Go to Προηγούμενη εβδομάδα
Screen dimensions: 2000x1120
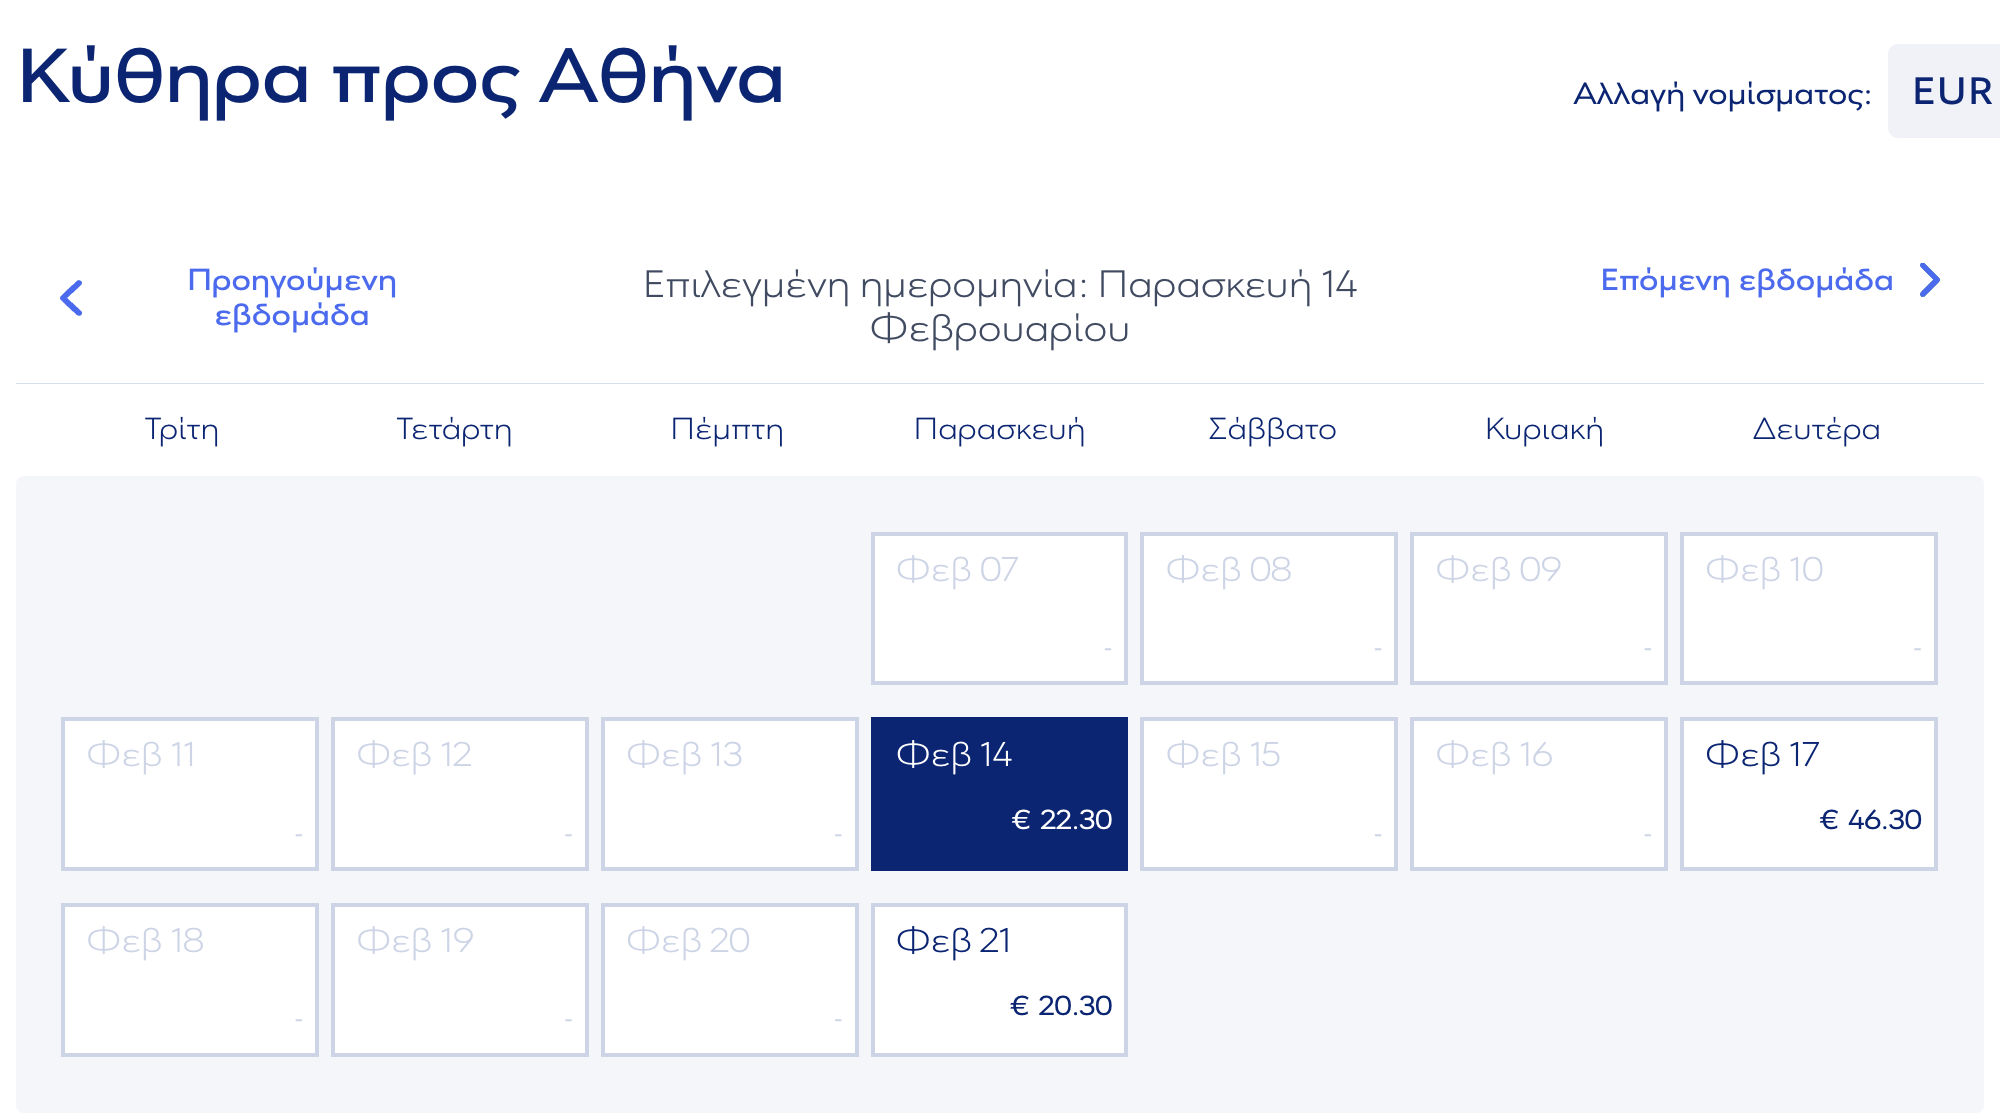click(292, 298)
